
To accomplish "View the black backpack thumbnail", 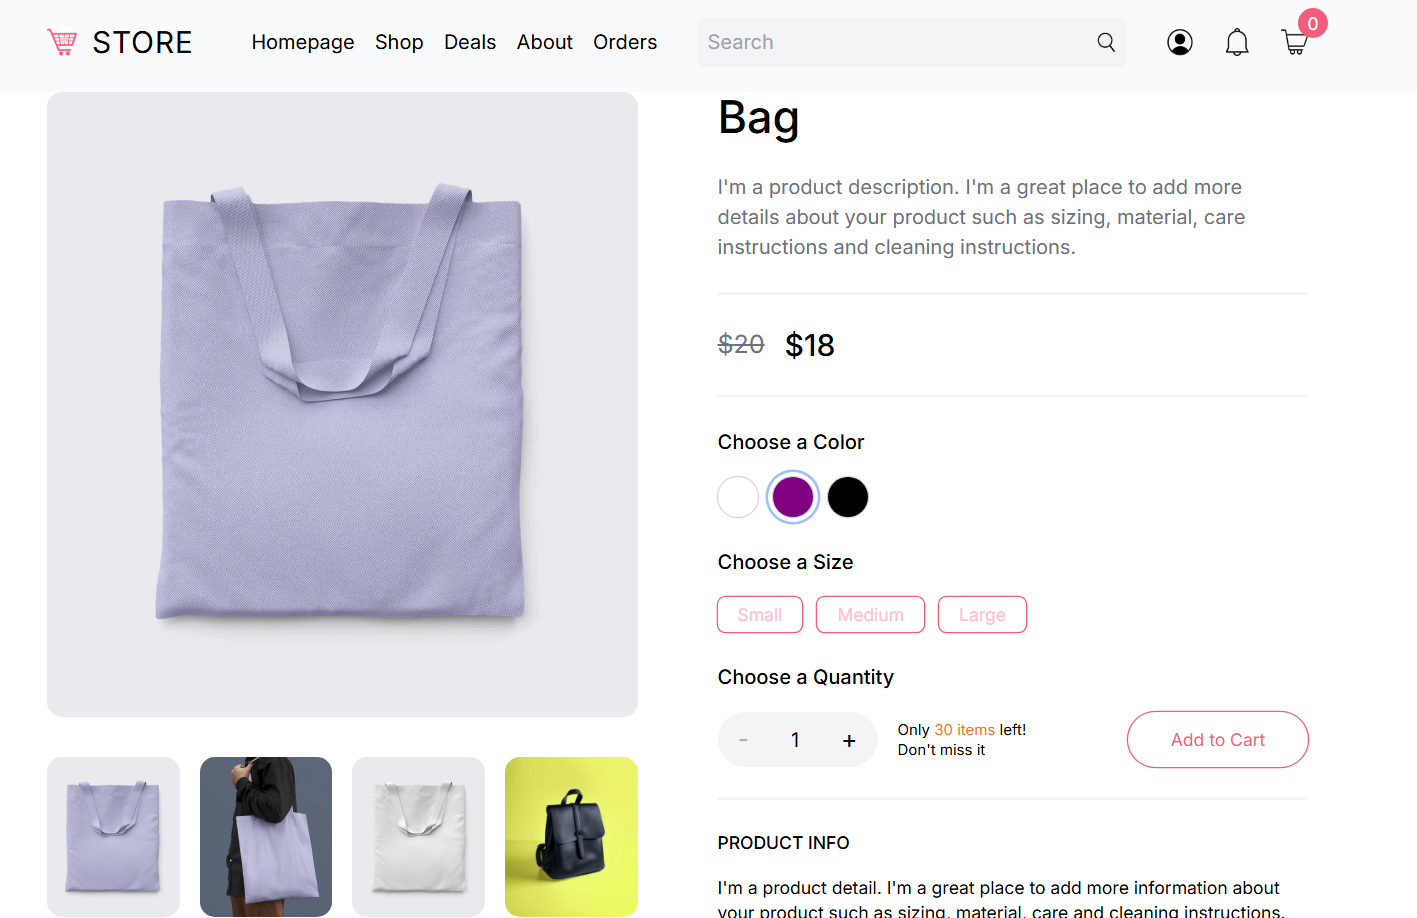I will pyautogui.click(x=571, y=837).
